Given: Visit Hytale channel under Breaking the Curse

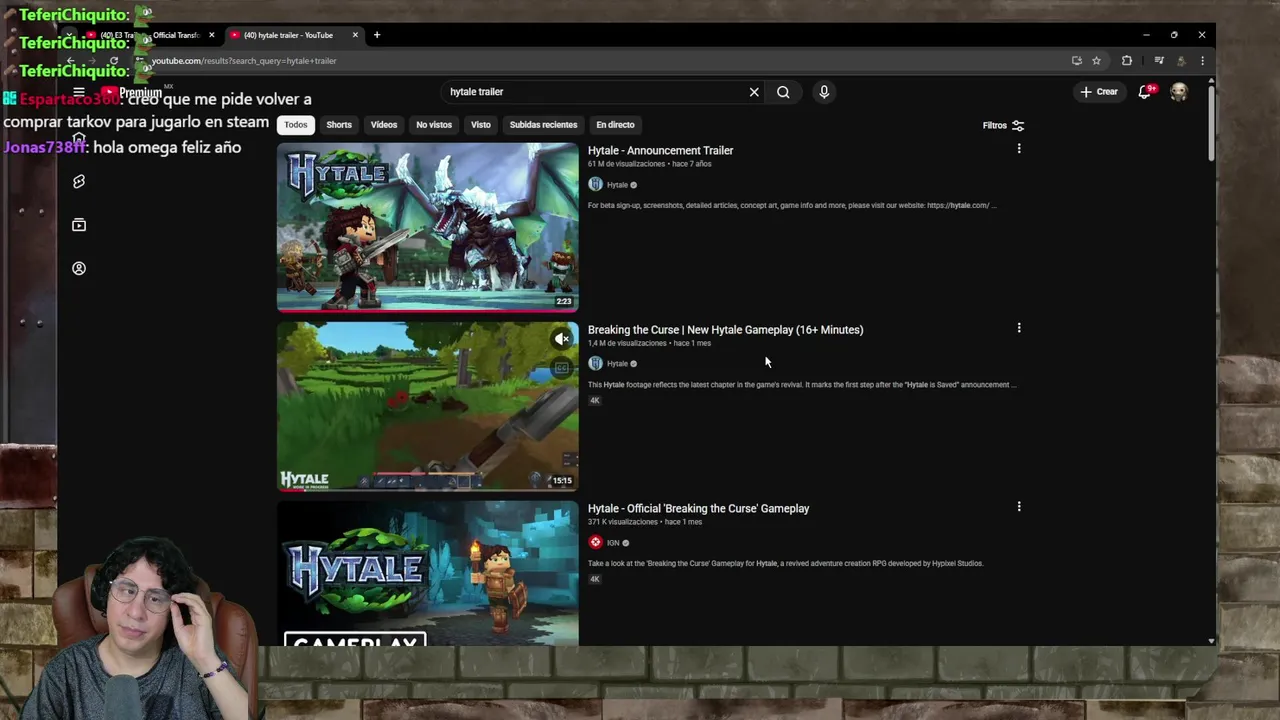Looking at the screenshot, I should coord(617,364).
